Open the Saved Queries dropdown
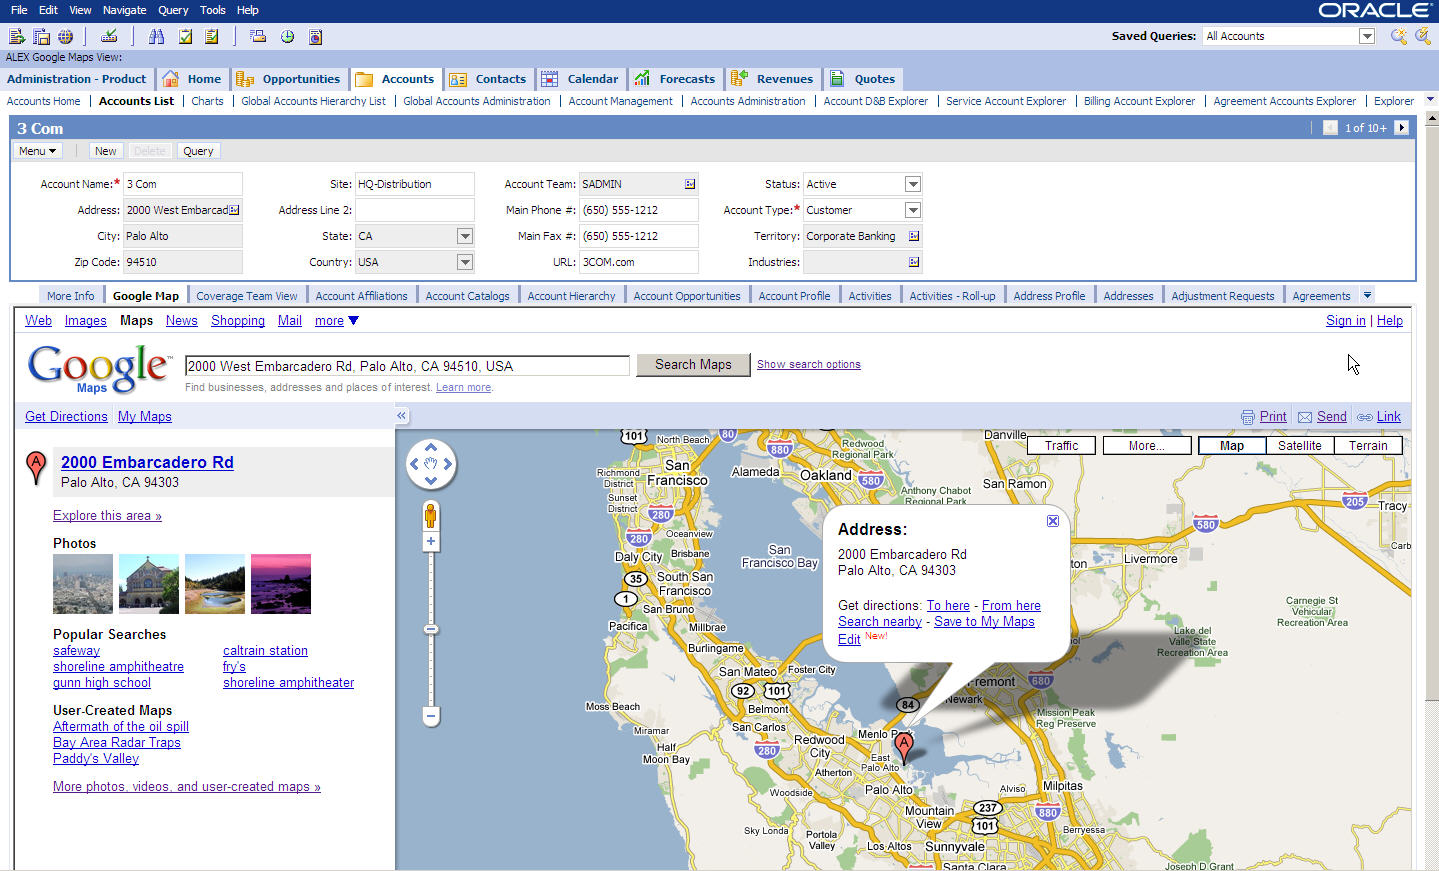Image resolution: width=1439 pixels, height=871 pixels. [1367, 36]
